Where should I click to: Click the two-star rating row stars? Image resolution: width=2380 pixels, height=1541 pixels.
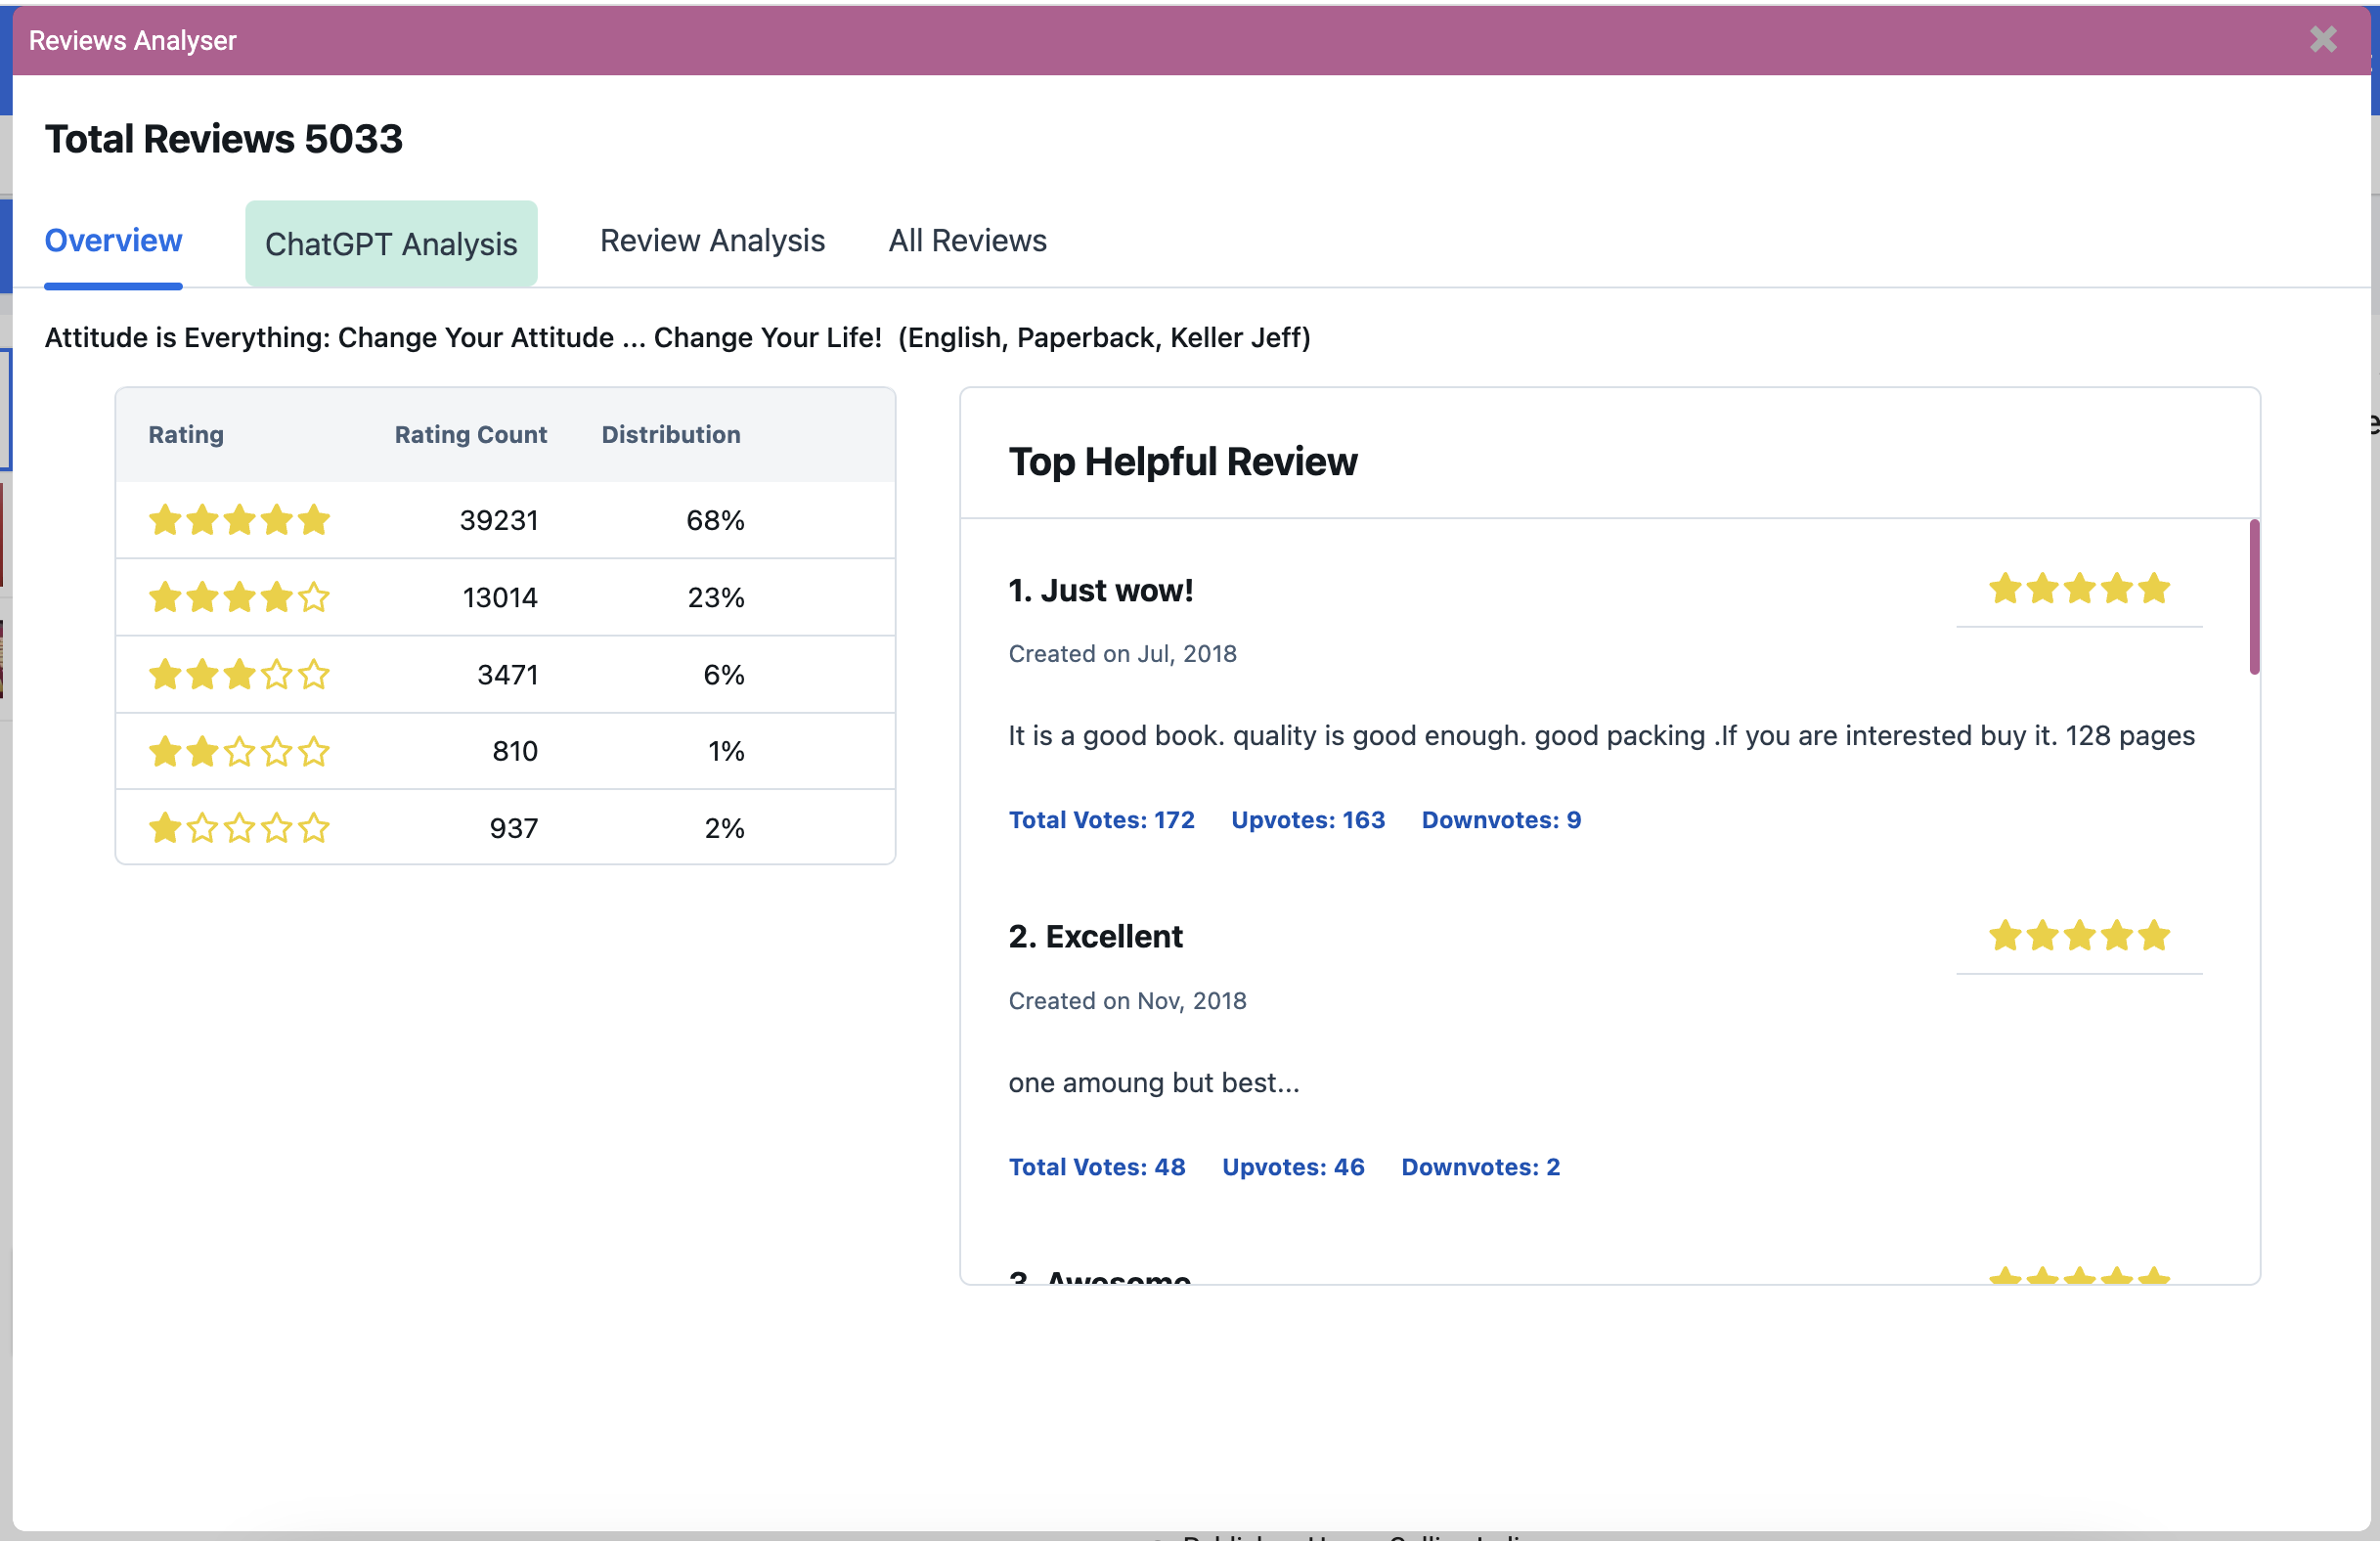pos(239,751)
